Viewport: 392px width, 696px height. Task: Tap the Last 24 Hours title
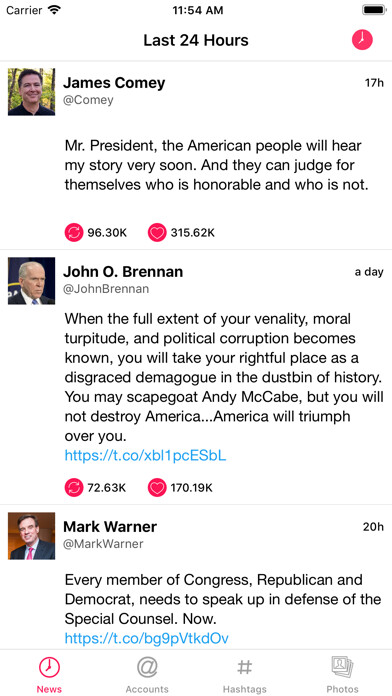coord(196,40)
